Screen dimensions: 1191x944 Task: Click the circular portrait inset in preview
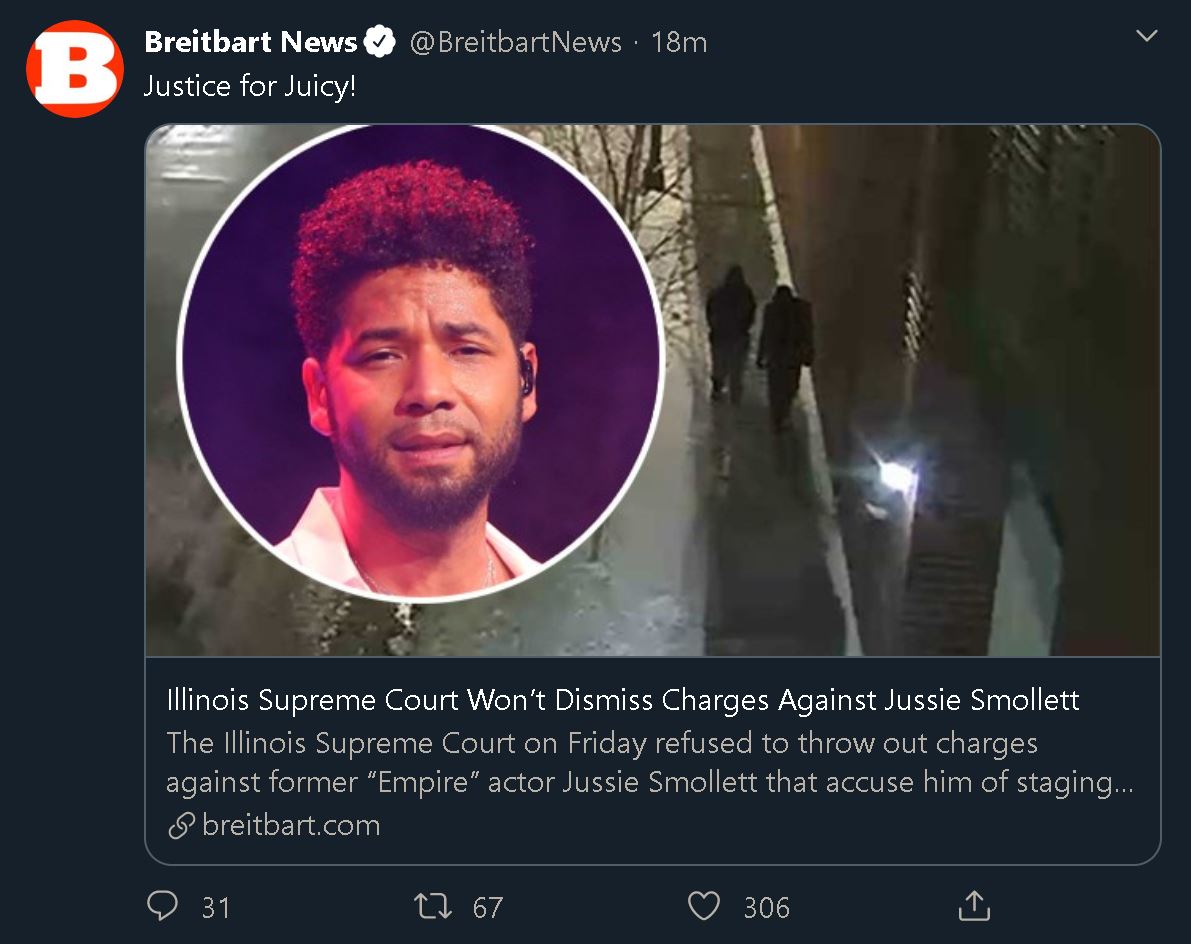pos(421,361)
